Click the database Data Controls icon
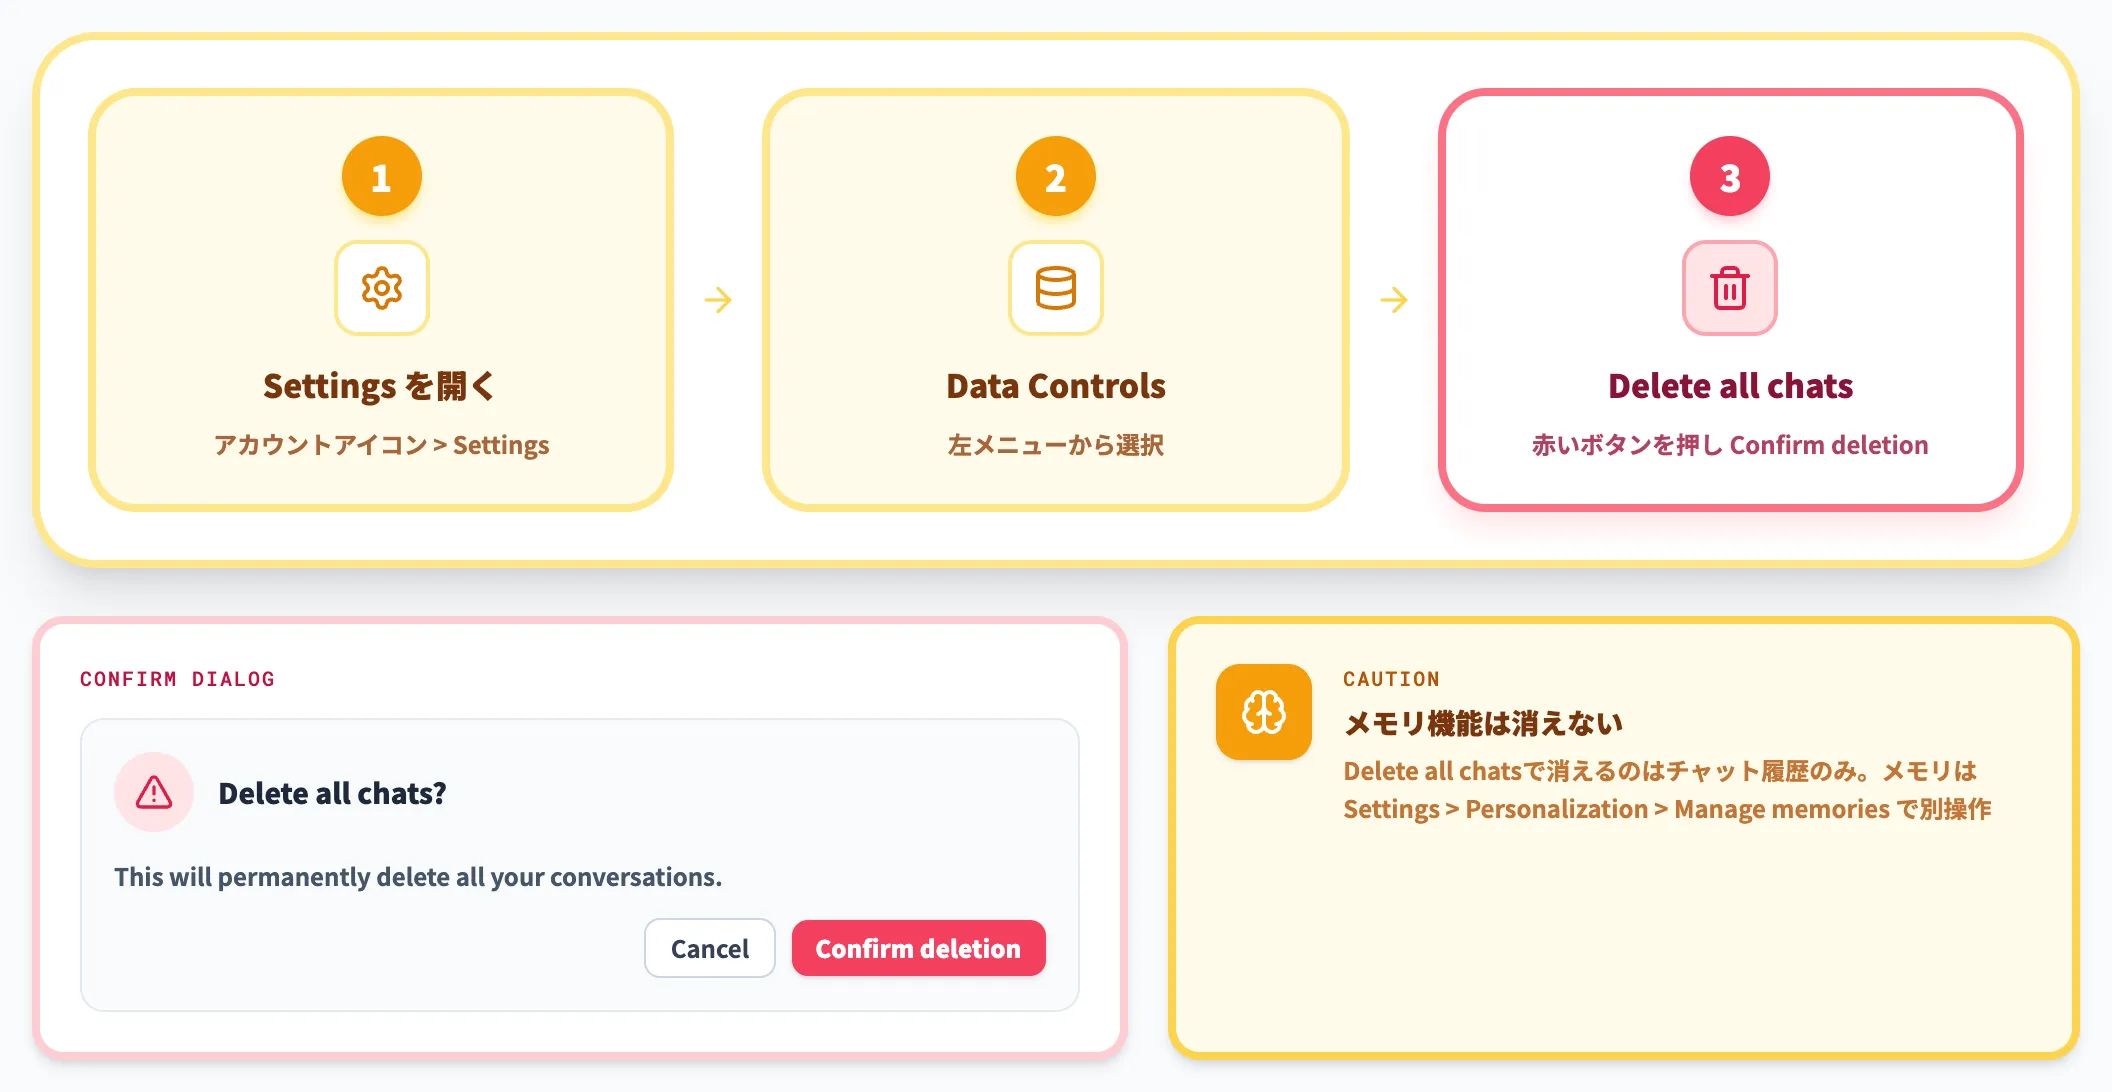This screenshot has width=2112, height=1092. point(1056,288)
